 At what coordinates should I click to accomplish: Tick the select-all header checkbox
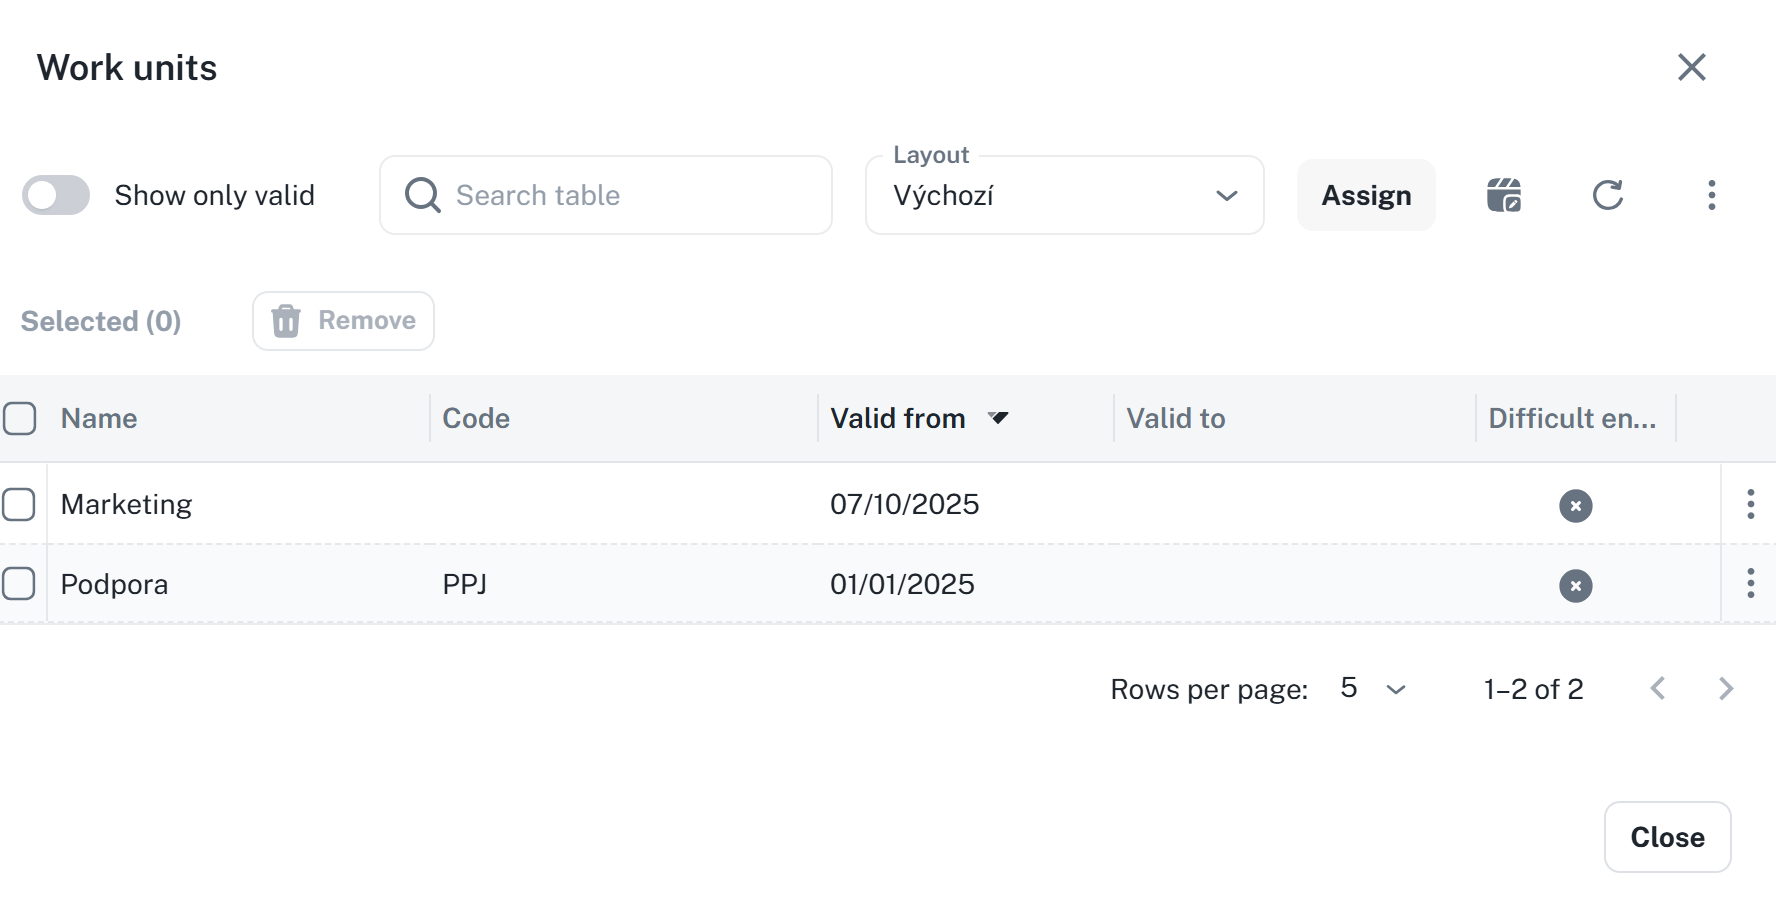click(x=19, y=418)
